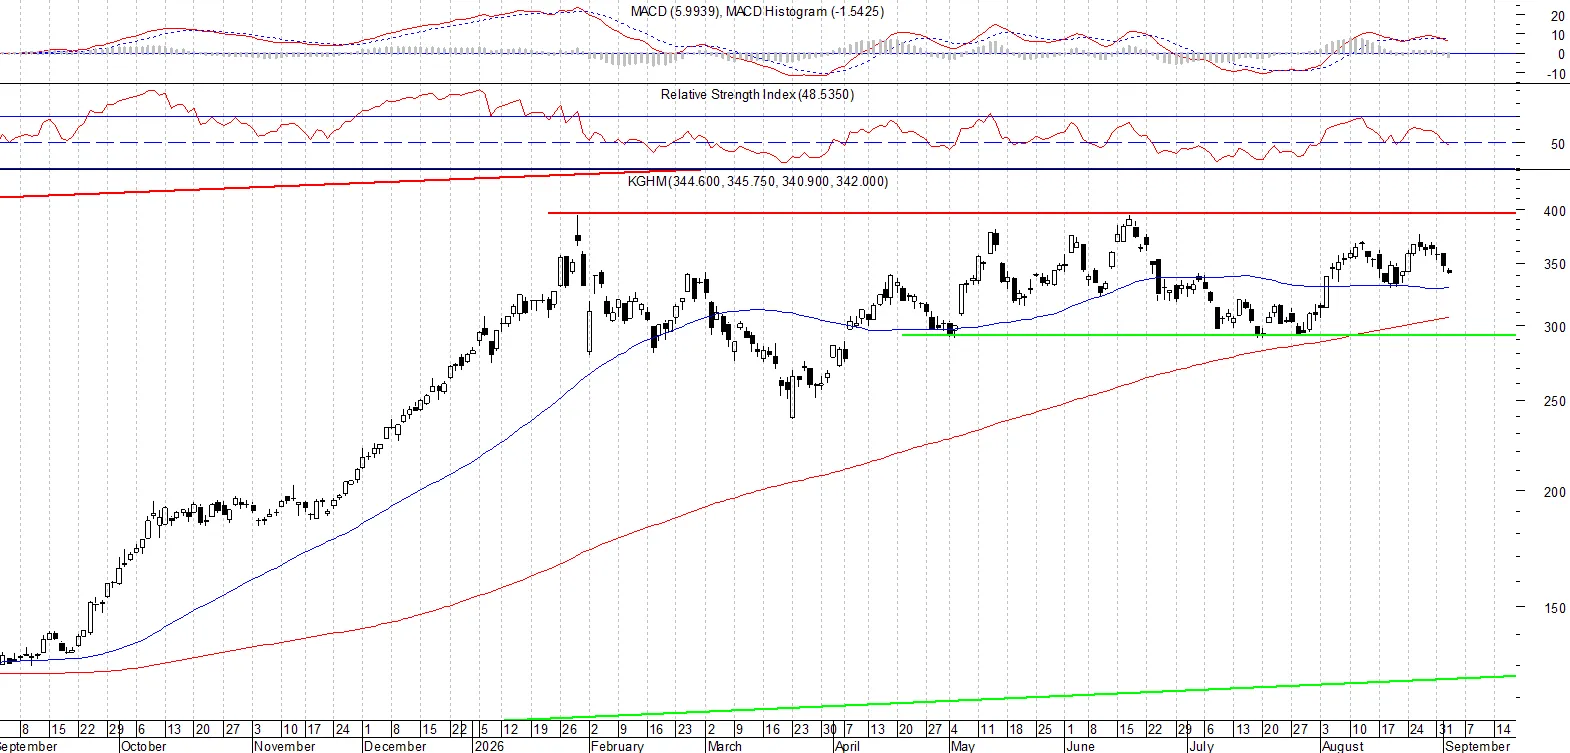Select the KGHM price quote label
1570x753 pixels.
point(757,181)
